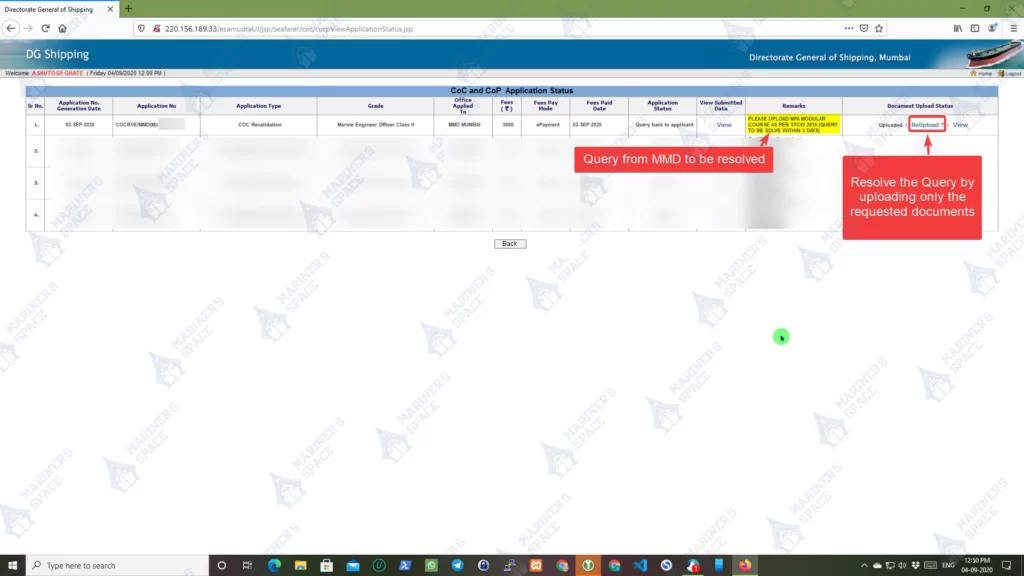Open Microsoft Store from taskbar
This screenshot has width=1024, height=576.
(x=327, y=566)
